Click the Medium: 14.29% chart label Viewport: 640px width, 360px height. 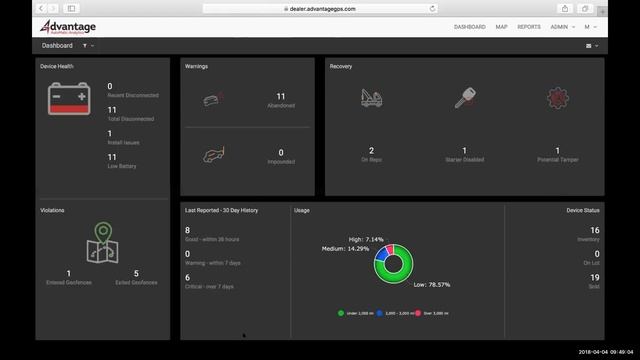(345, 249)
